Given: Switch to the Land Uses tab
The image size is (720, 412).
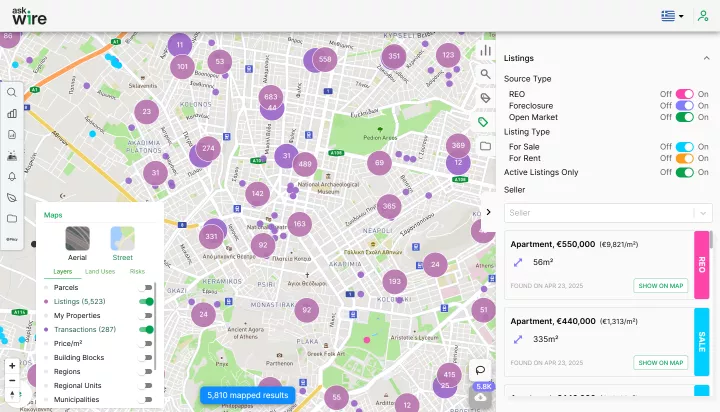Looking at the screenshot, I should click(99, 271).
